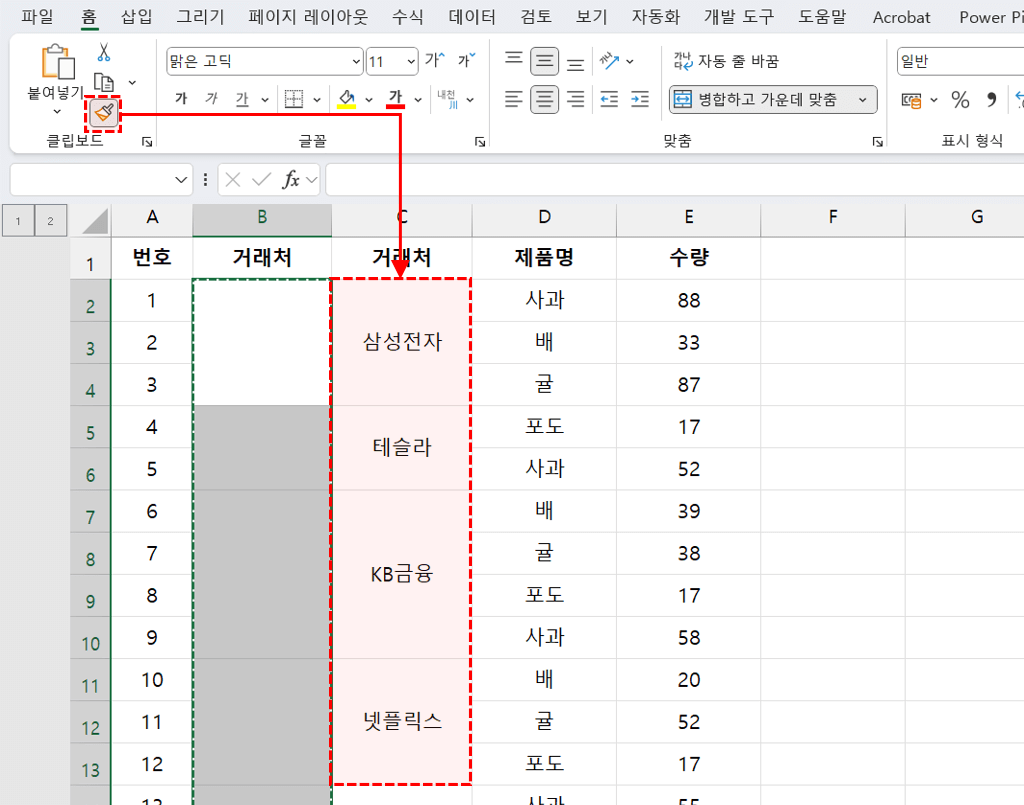Apply the yellow fill color
The image size is (1024, 805).
click(347, 99)
